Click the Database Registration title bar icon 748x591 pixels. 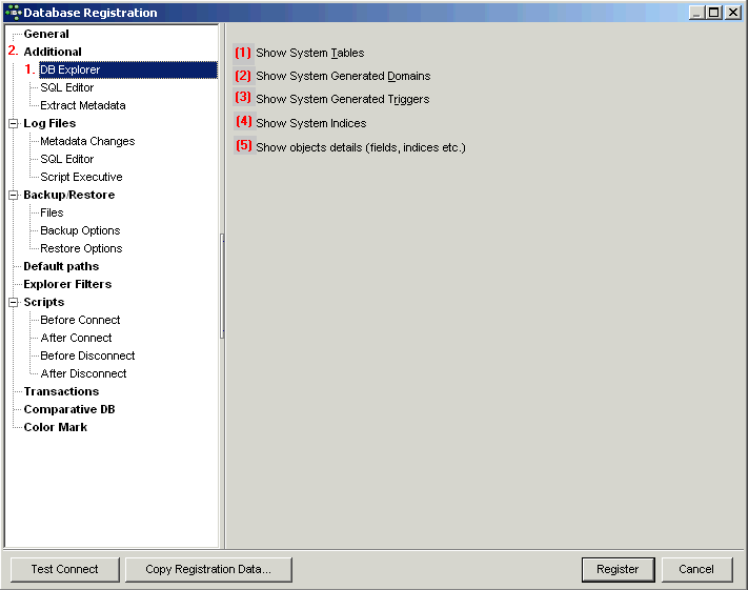(13, 12)
